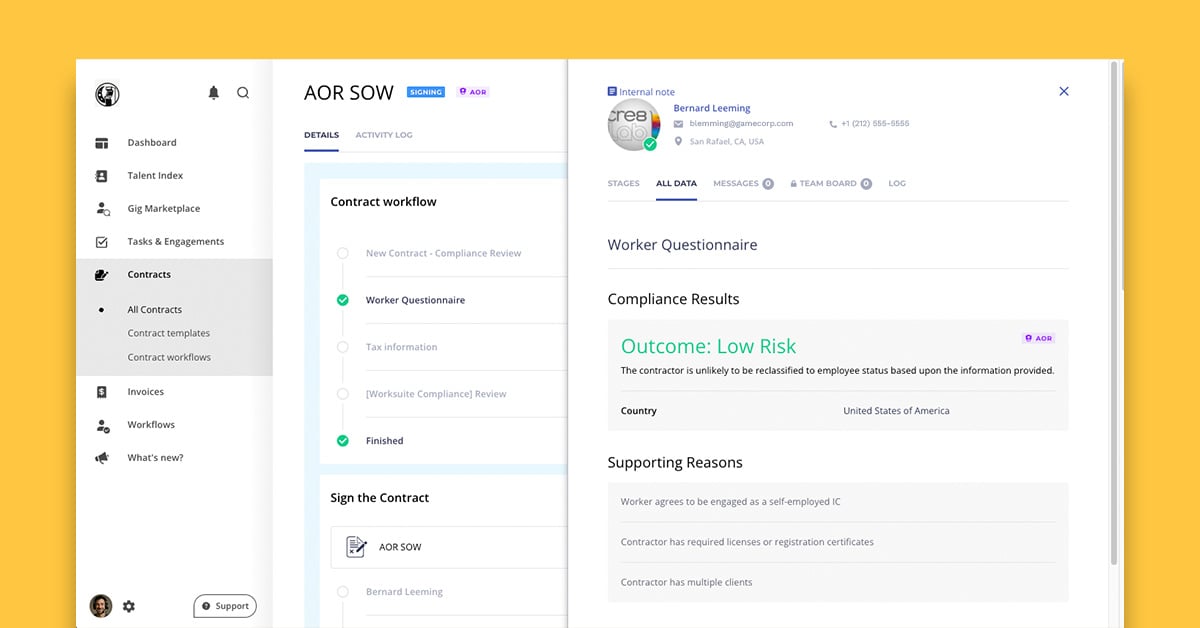Select the Worker Questionnaire step checkmark
The image size is (1200, 628).
click(343, 300)
